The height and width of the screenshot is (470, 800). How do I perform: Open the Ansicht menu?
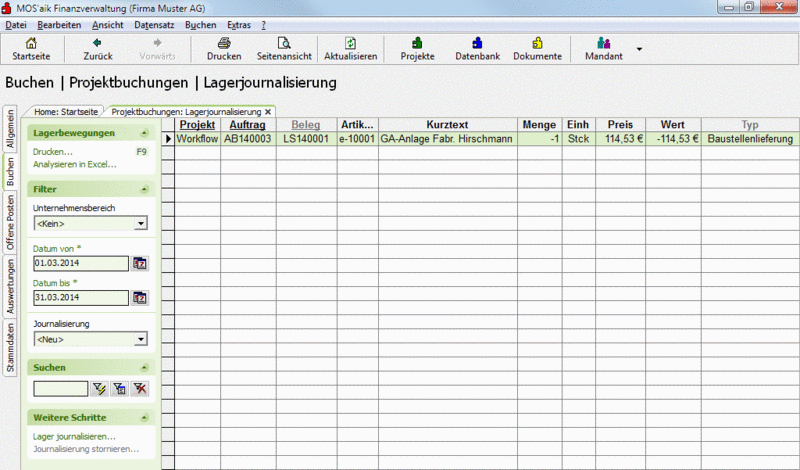[108, 25]
